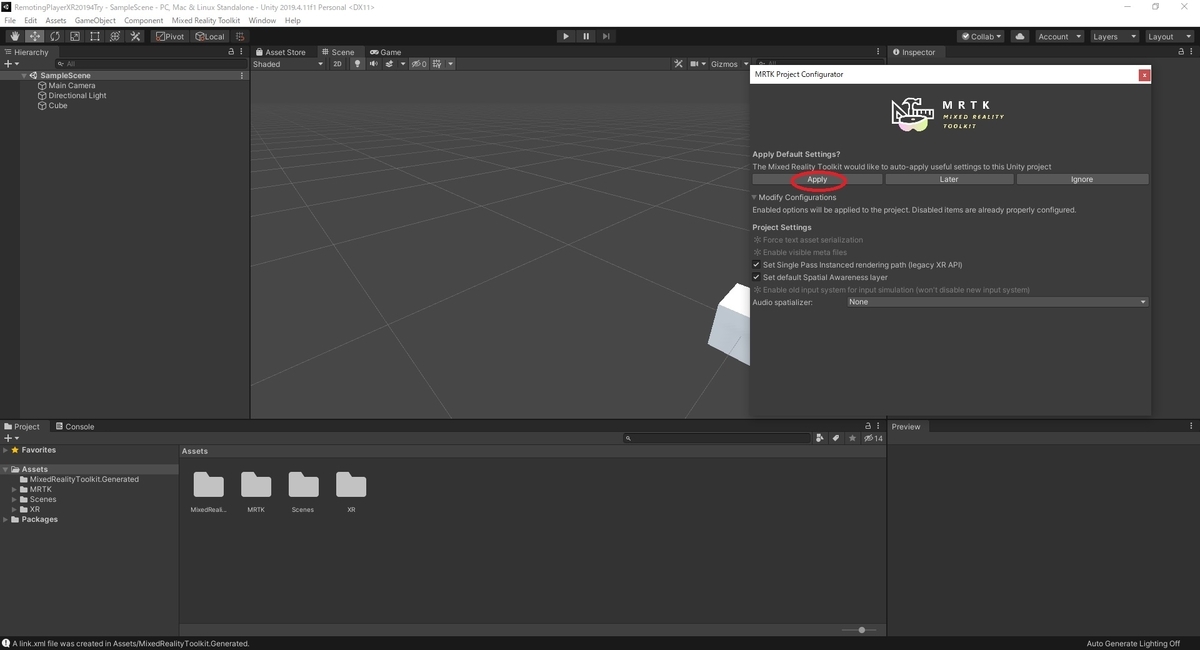Open the Shaded draw mode dropdown
Viewport: 1200px width, 650px height.
click(288, 64)
